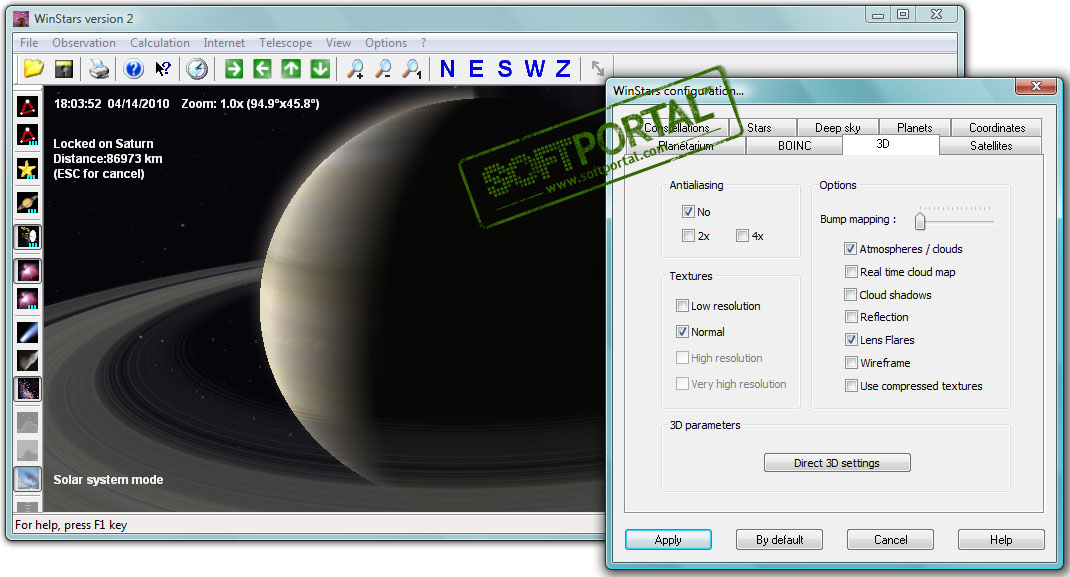Click the green right arrow icon
The width and height of the screenshot is (1070, 577).
(x=234, y=69)
